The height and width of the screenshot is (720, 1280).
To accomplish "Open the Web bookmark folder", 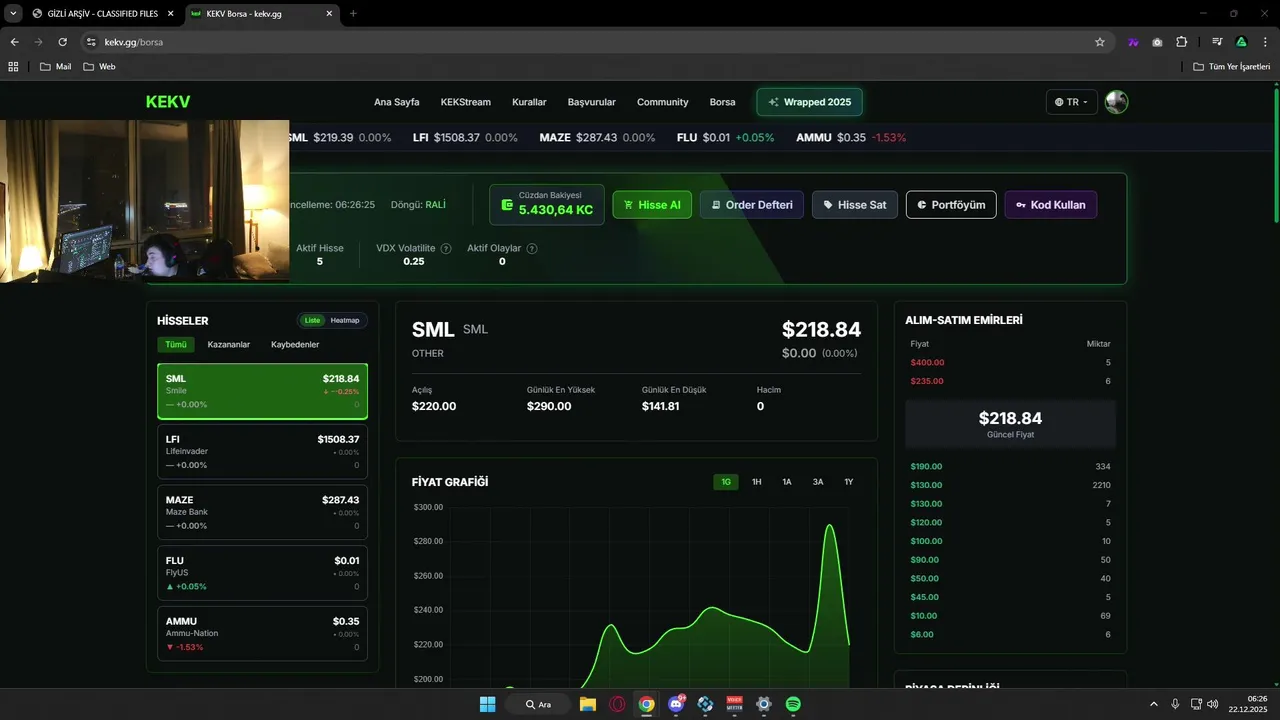I will pyautogui.click(x=99, y=66).
